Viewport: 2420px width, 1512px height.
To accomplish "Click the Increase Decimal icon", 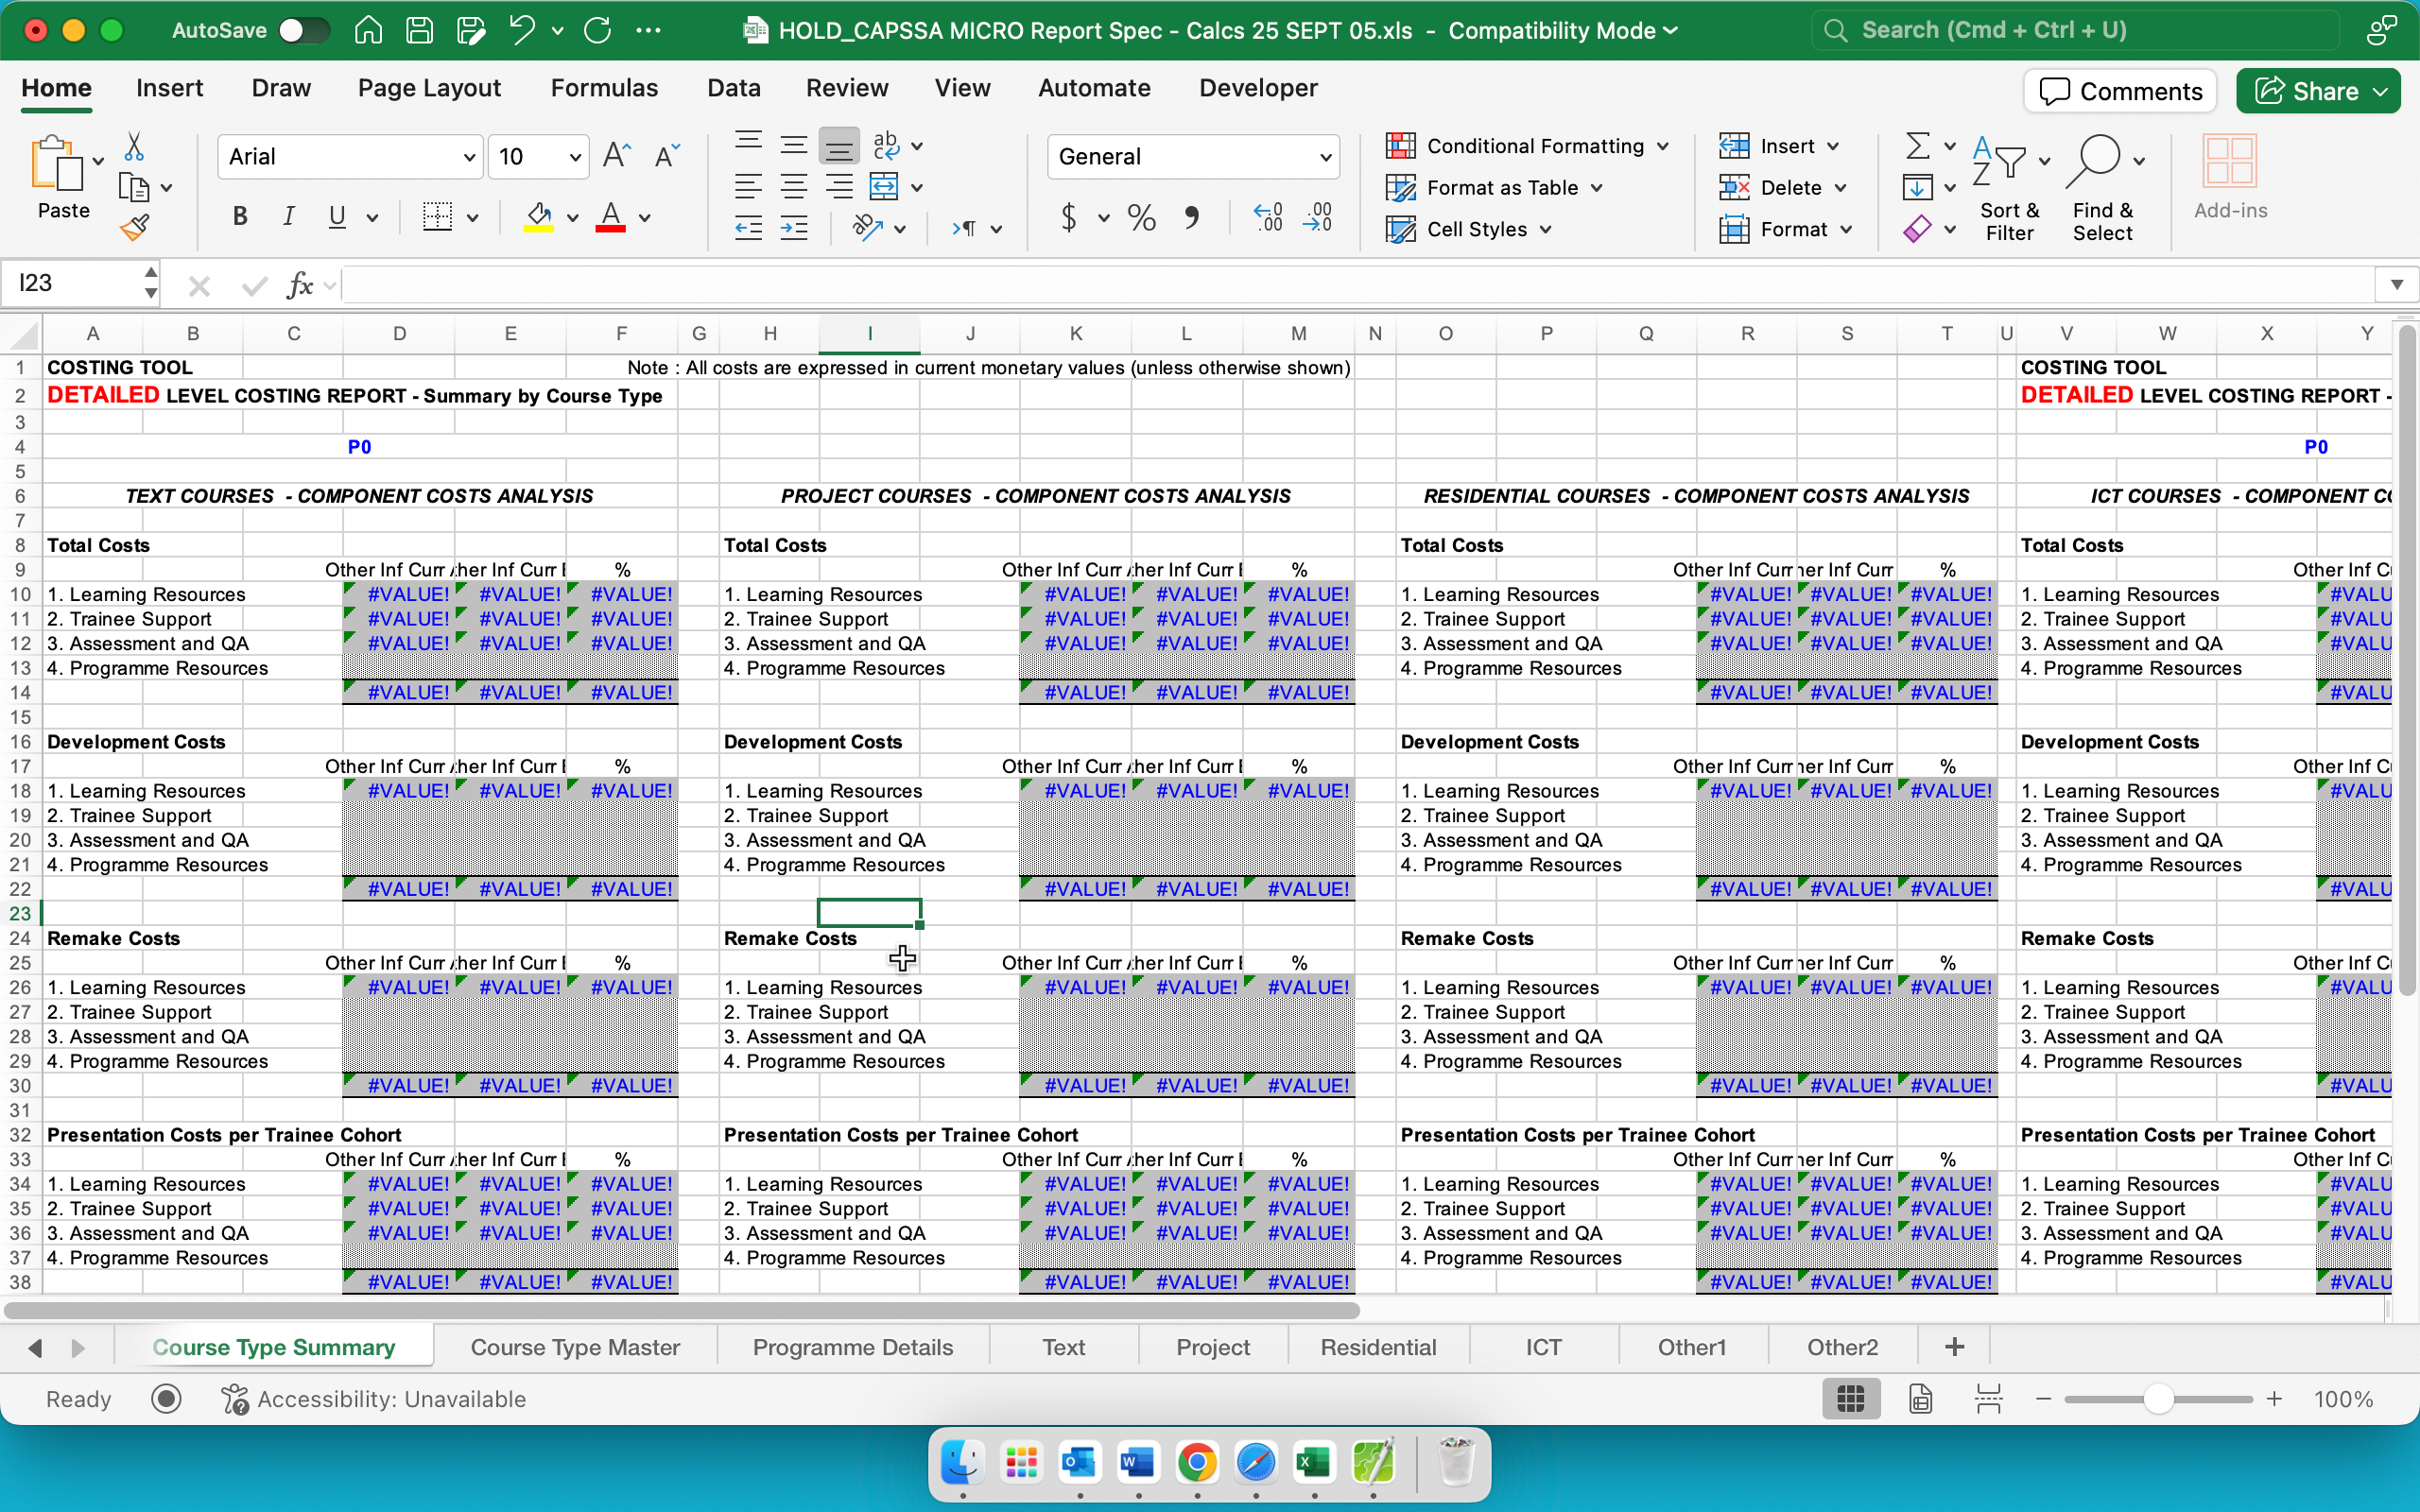I will pyautogui.click(x=1268, y=217).
